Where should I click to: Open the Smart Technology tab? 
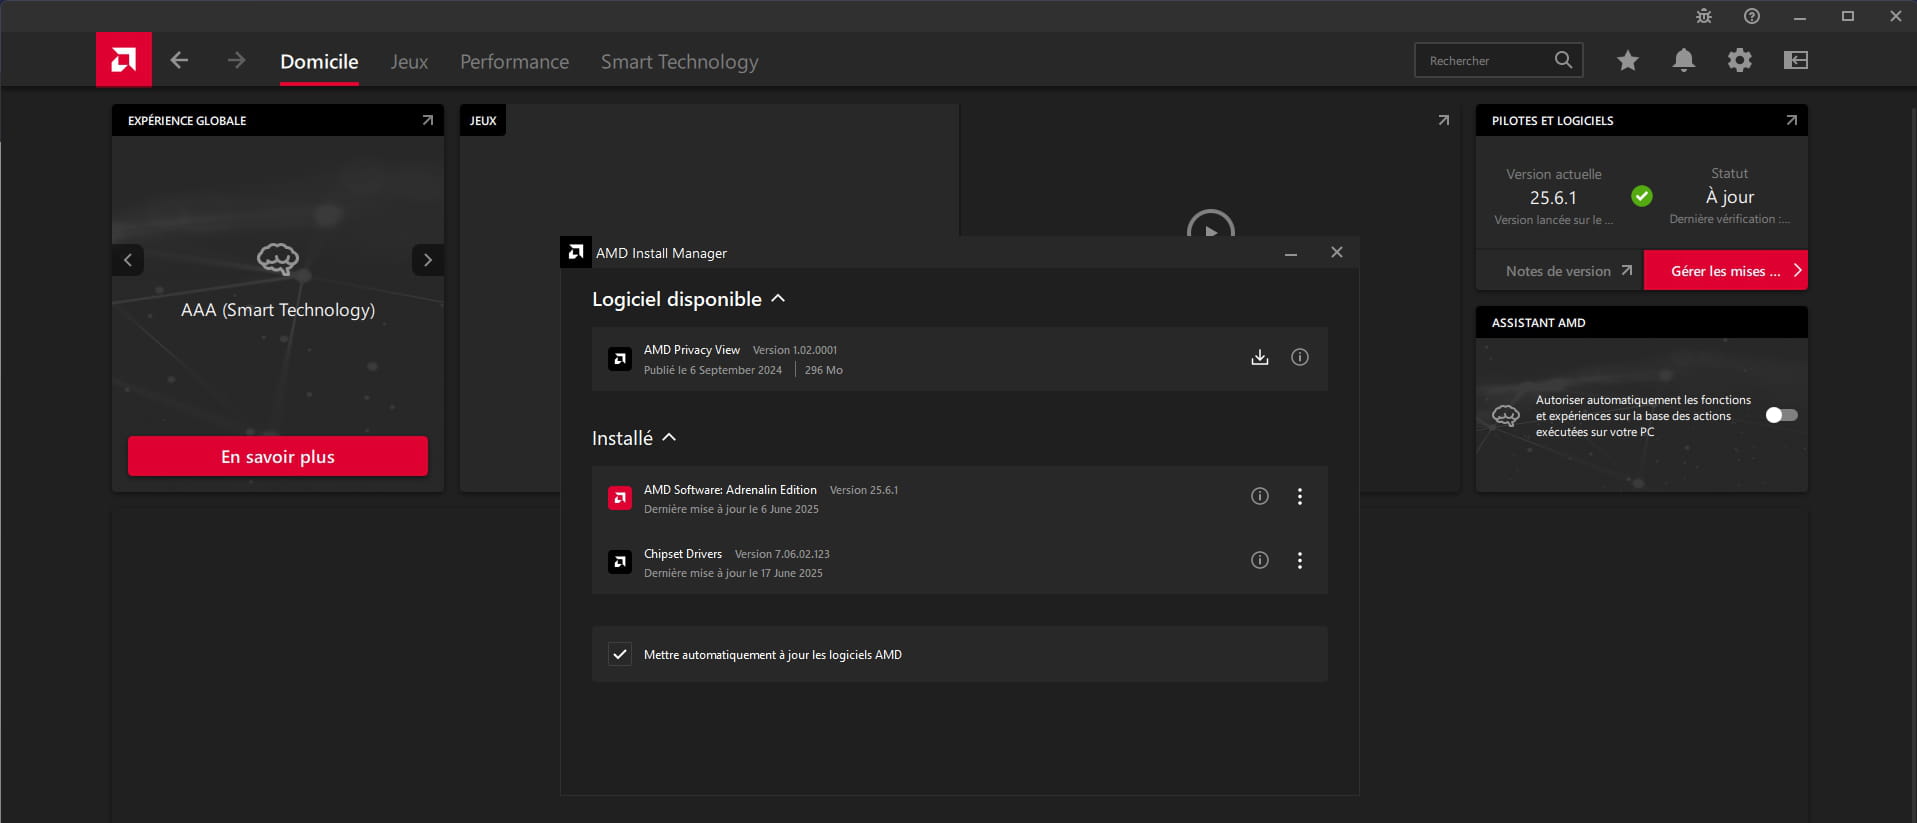tap(679, 62)
